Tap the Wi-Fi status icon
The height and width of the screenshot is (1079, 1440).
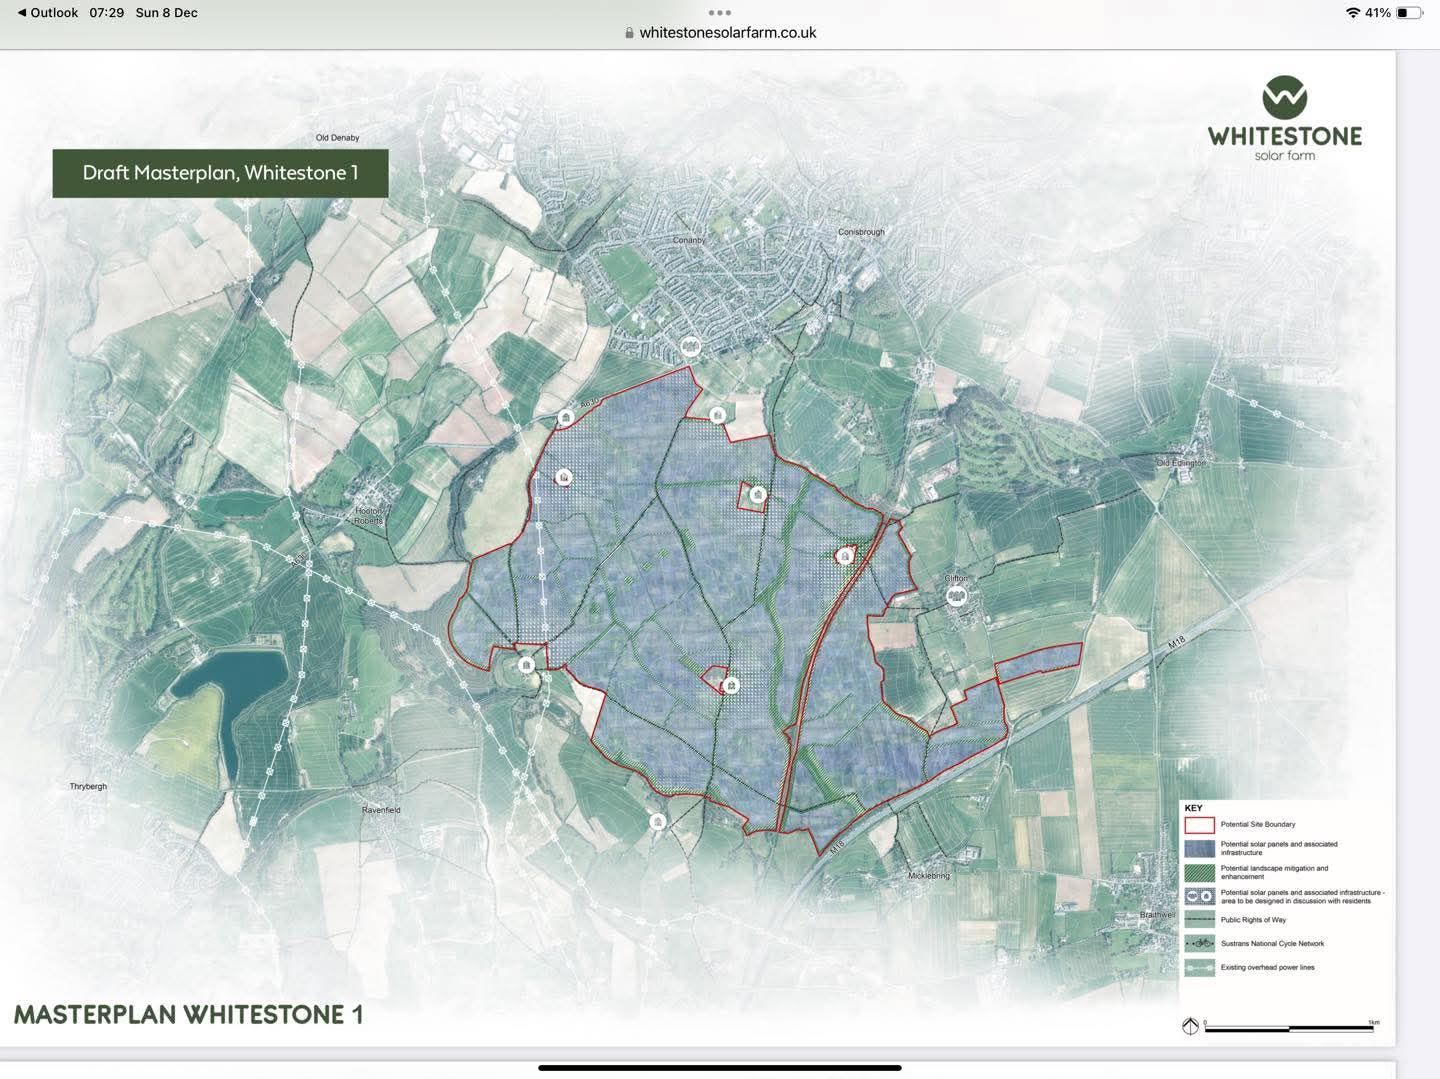click(x=1352, y=13)
